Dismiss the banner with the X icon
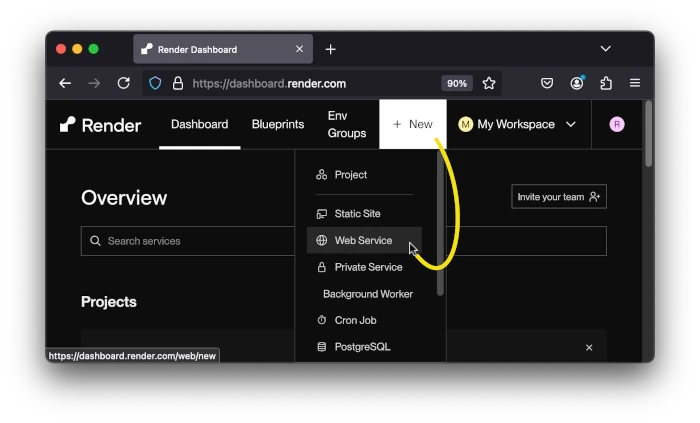 [589, 348]
